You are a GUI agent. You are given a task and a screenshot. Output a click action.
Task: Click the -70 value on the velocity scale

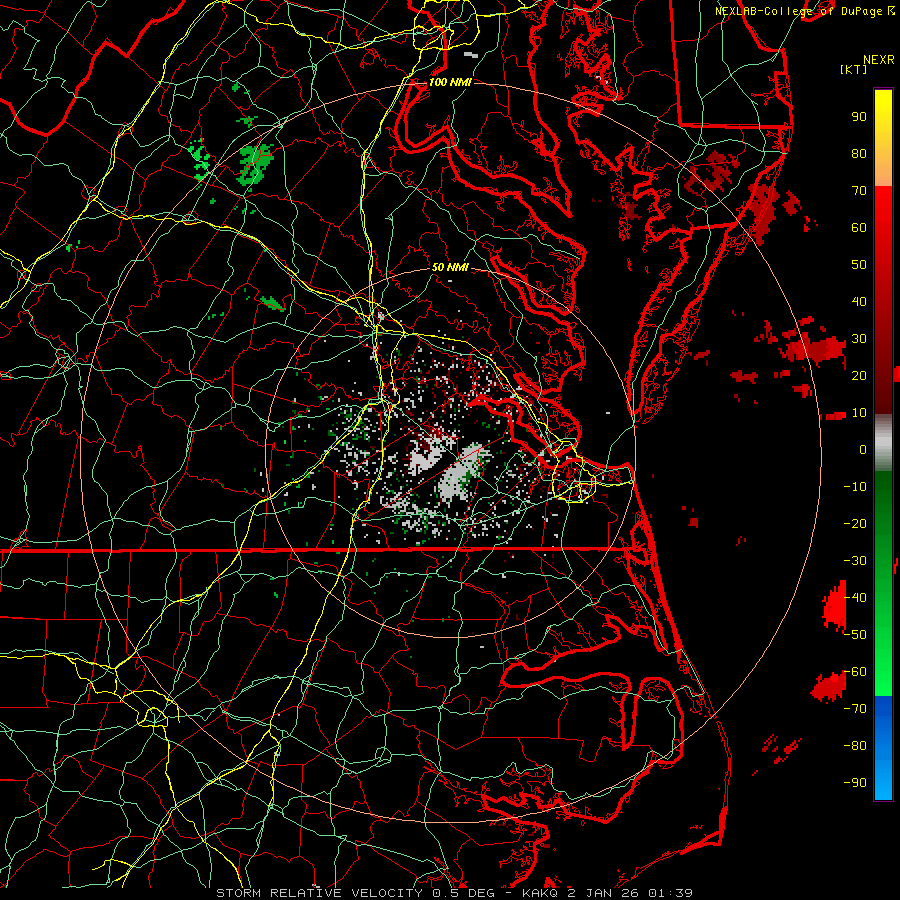click(855, 709)
